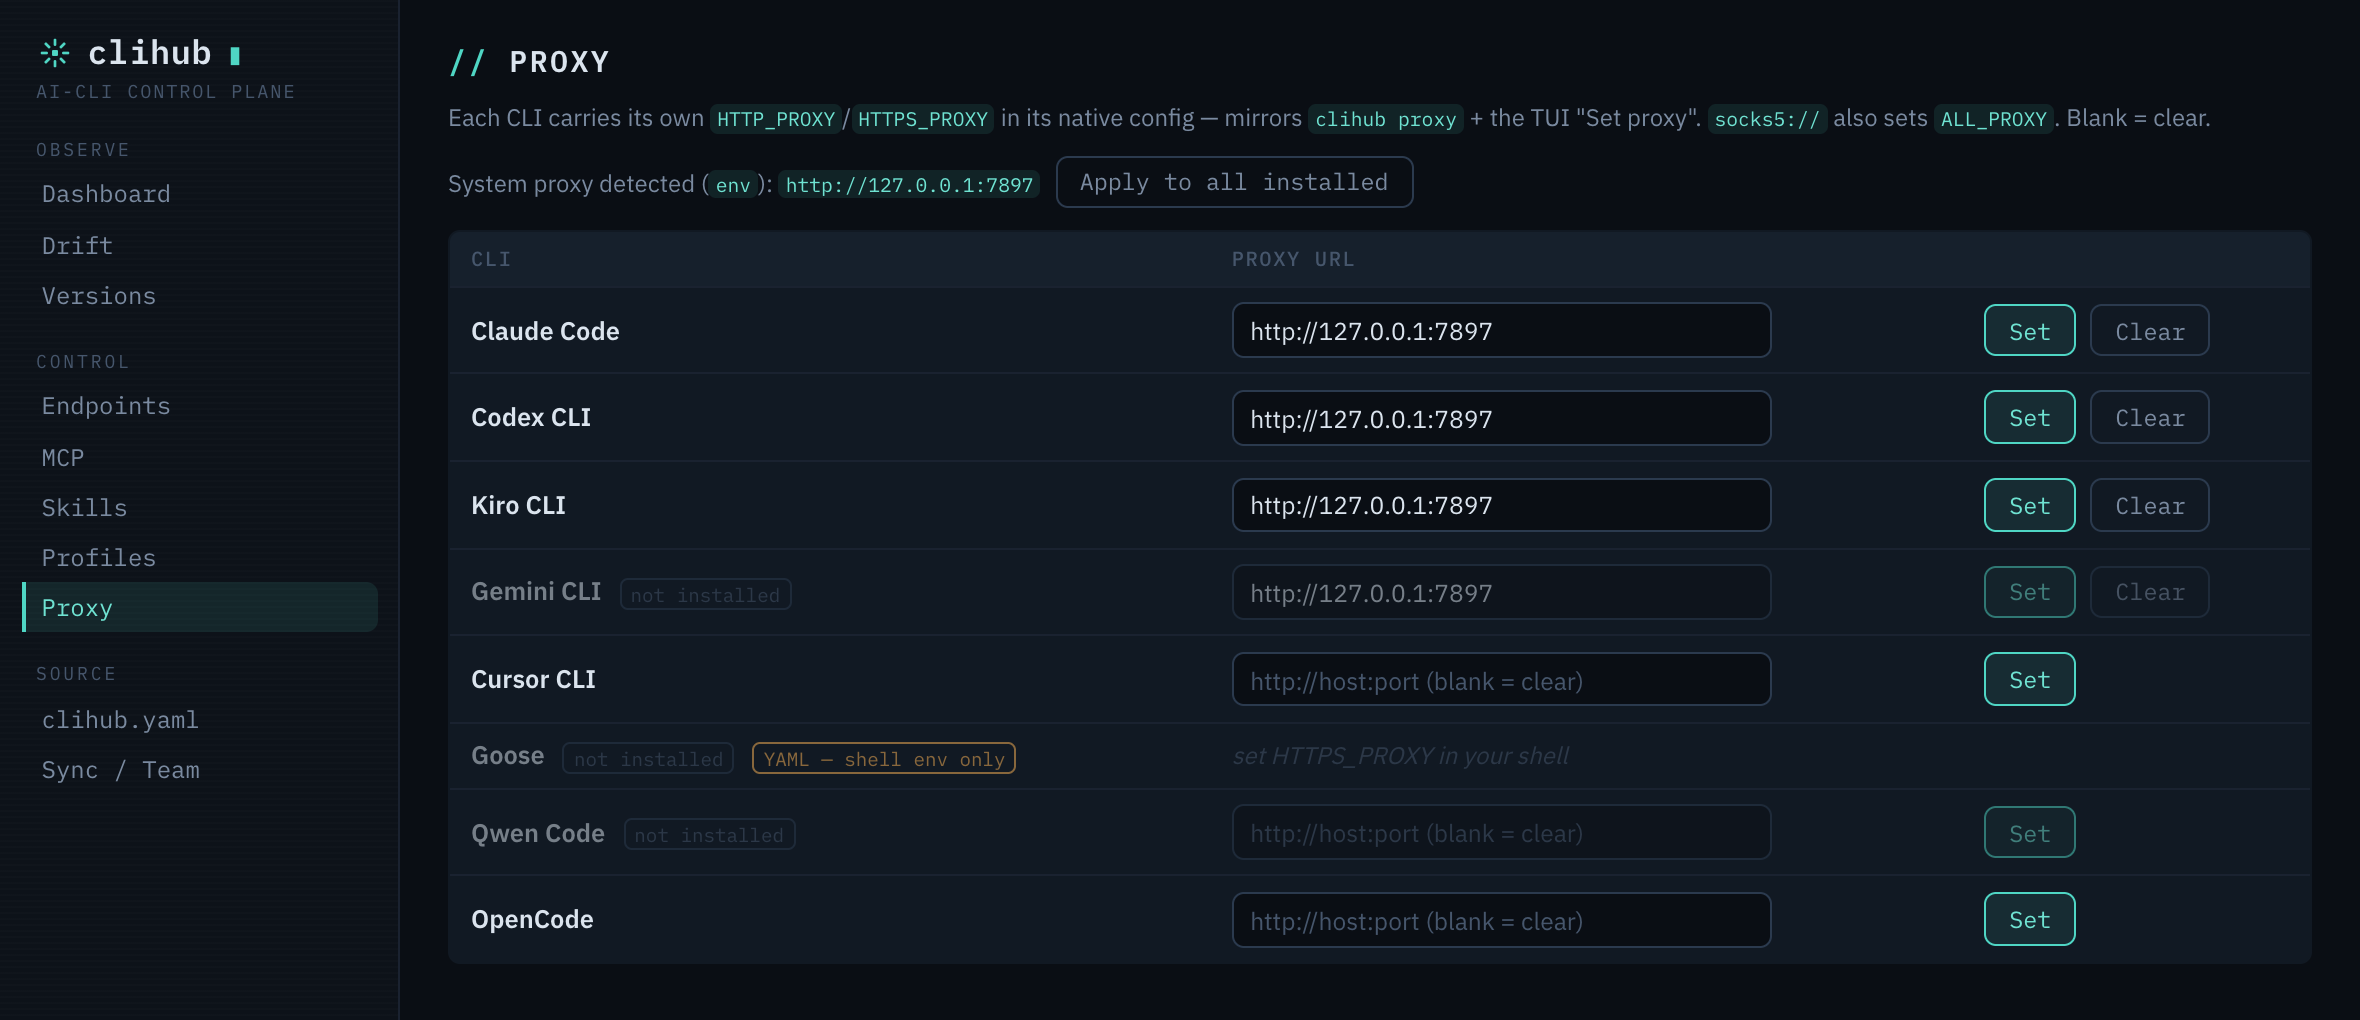Set proxy for Kiro CLI
2360x1020 pixels.
point(2029,505)
